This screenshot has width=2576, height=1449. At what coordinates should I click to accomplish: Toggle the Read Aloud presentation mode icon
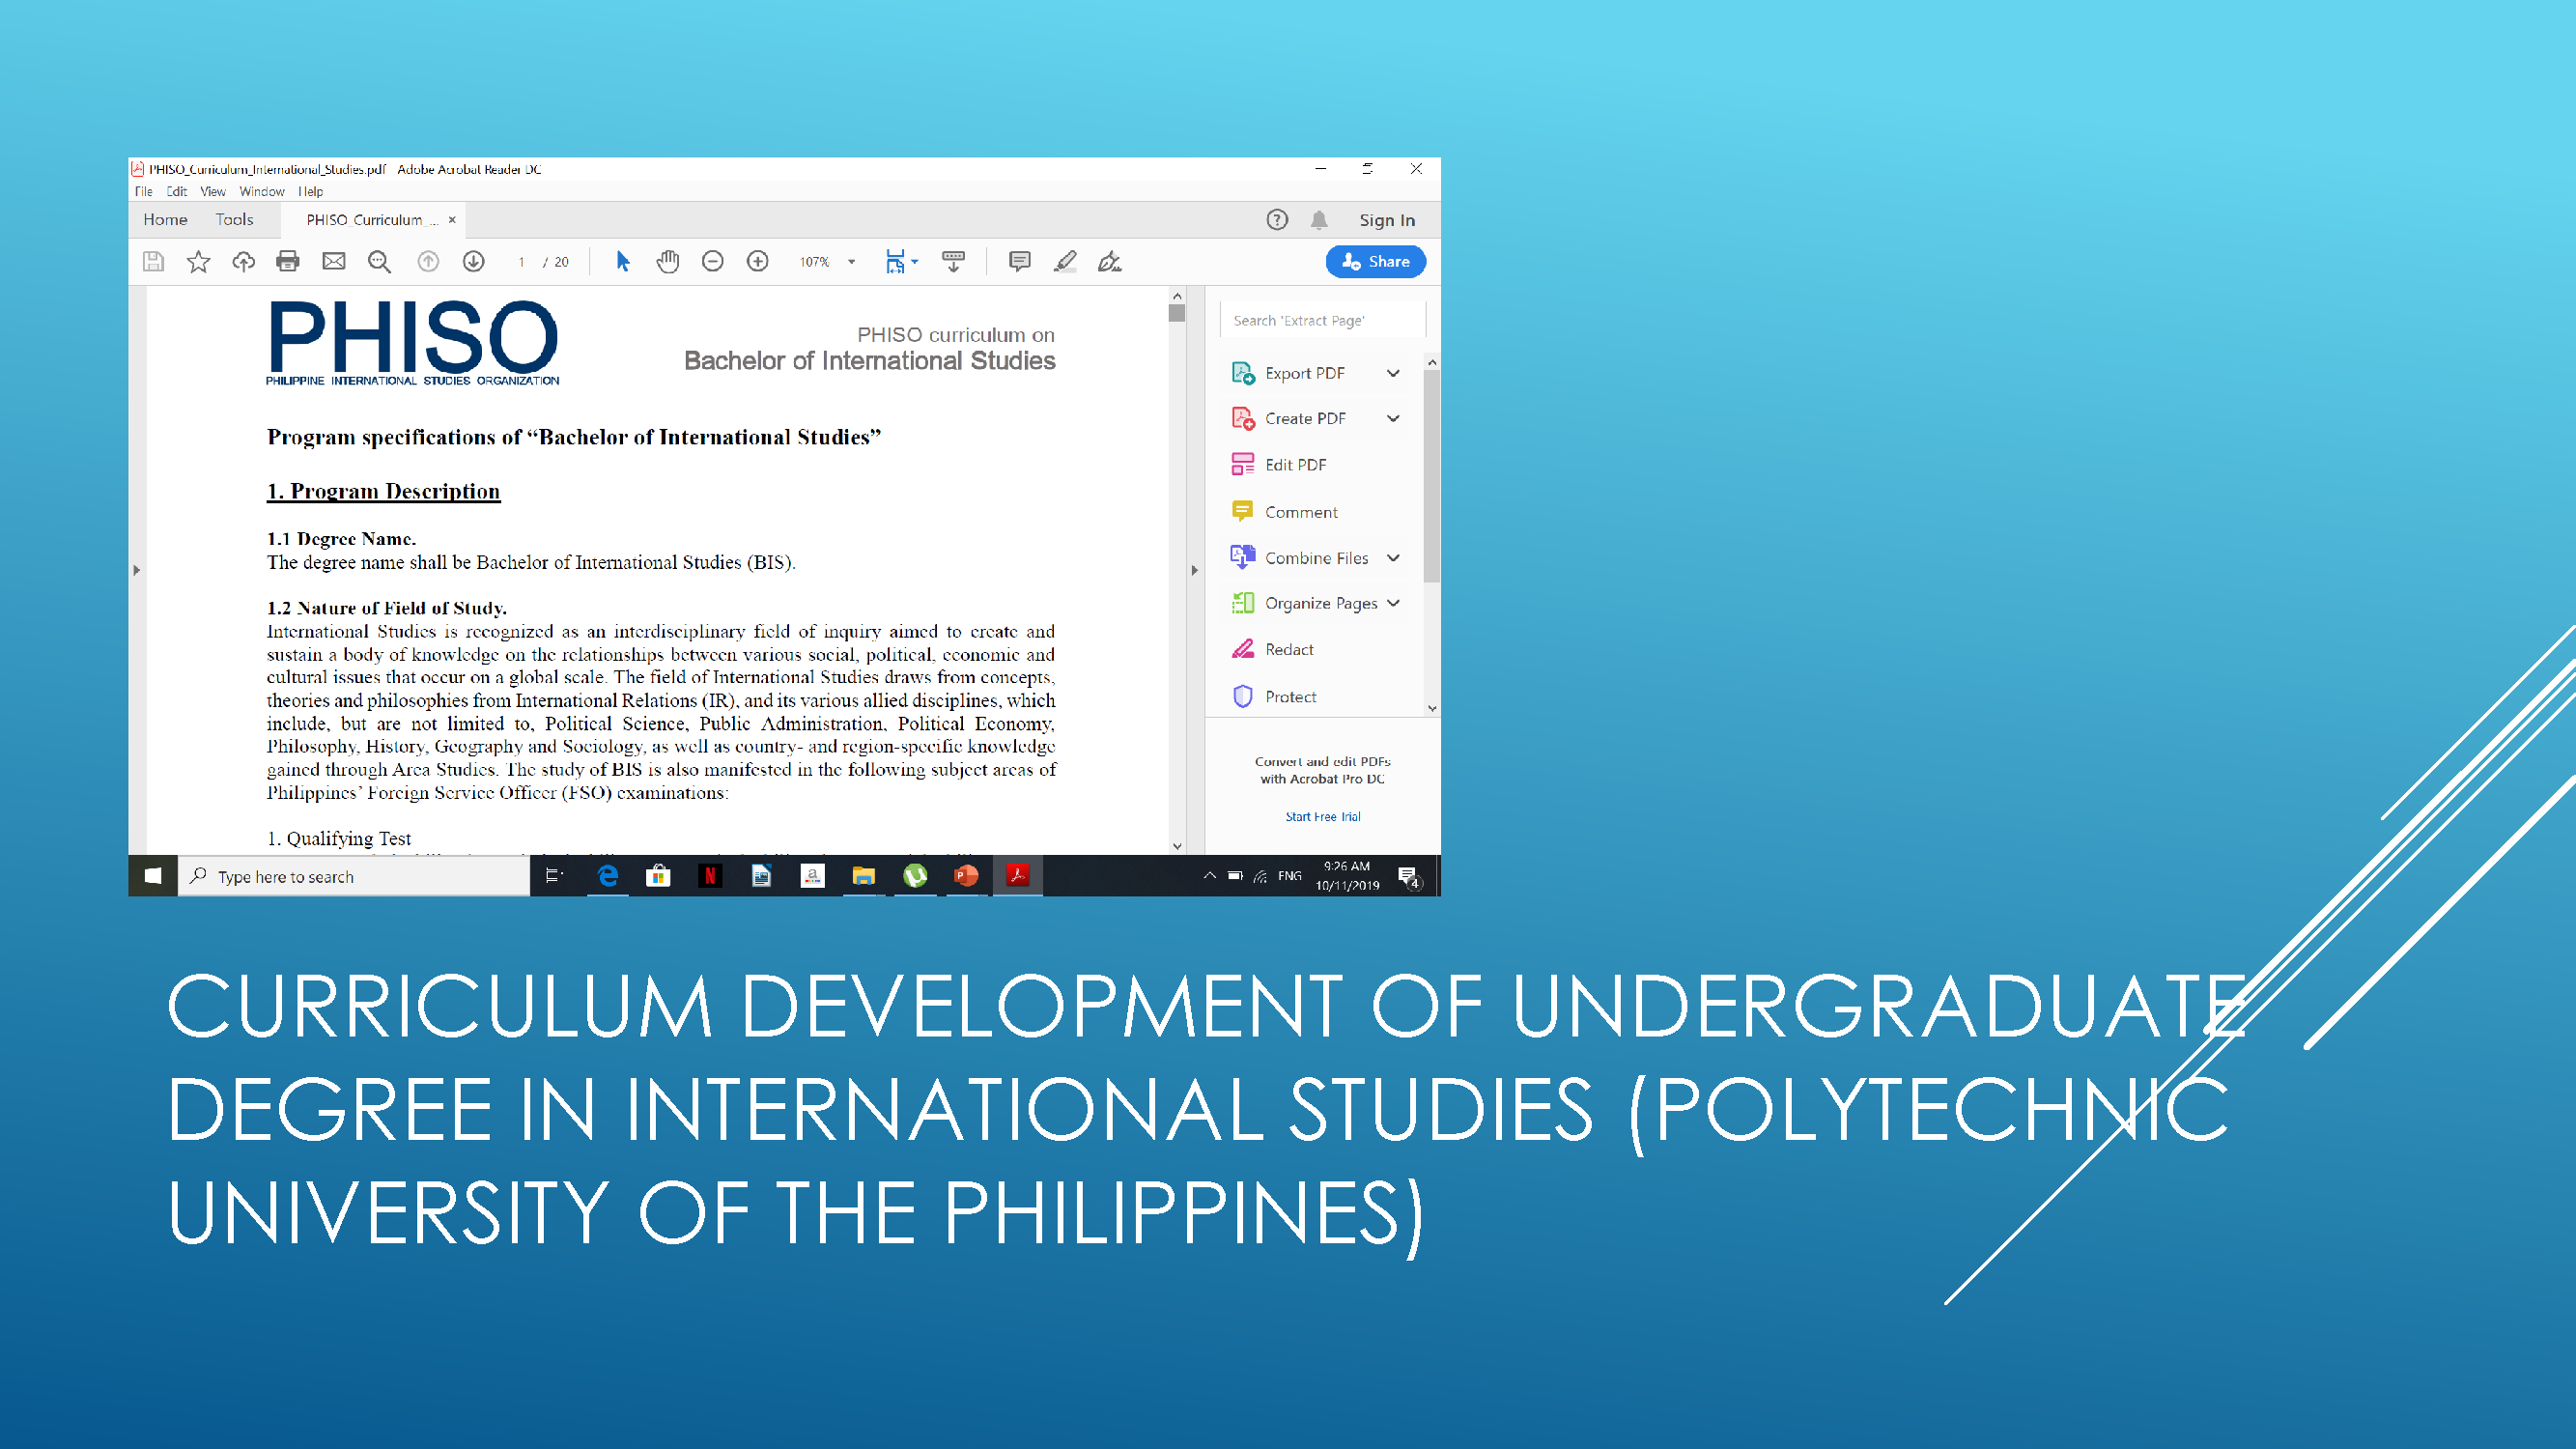[952, 261]
